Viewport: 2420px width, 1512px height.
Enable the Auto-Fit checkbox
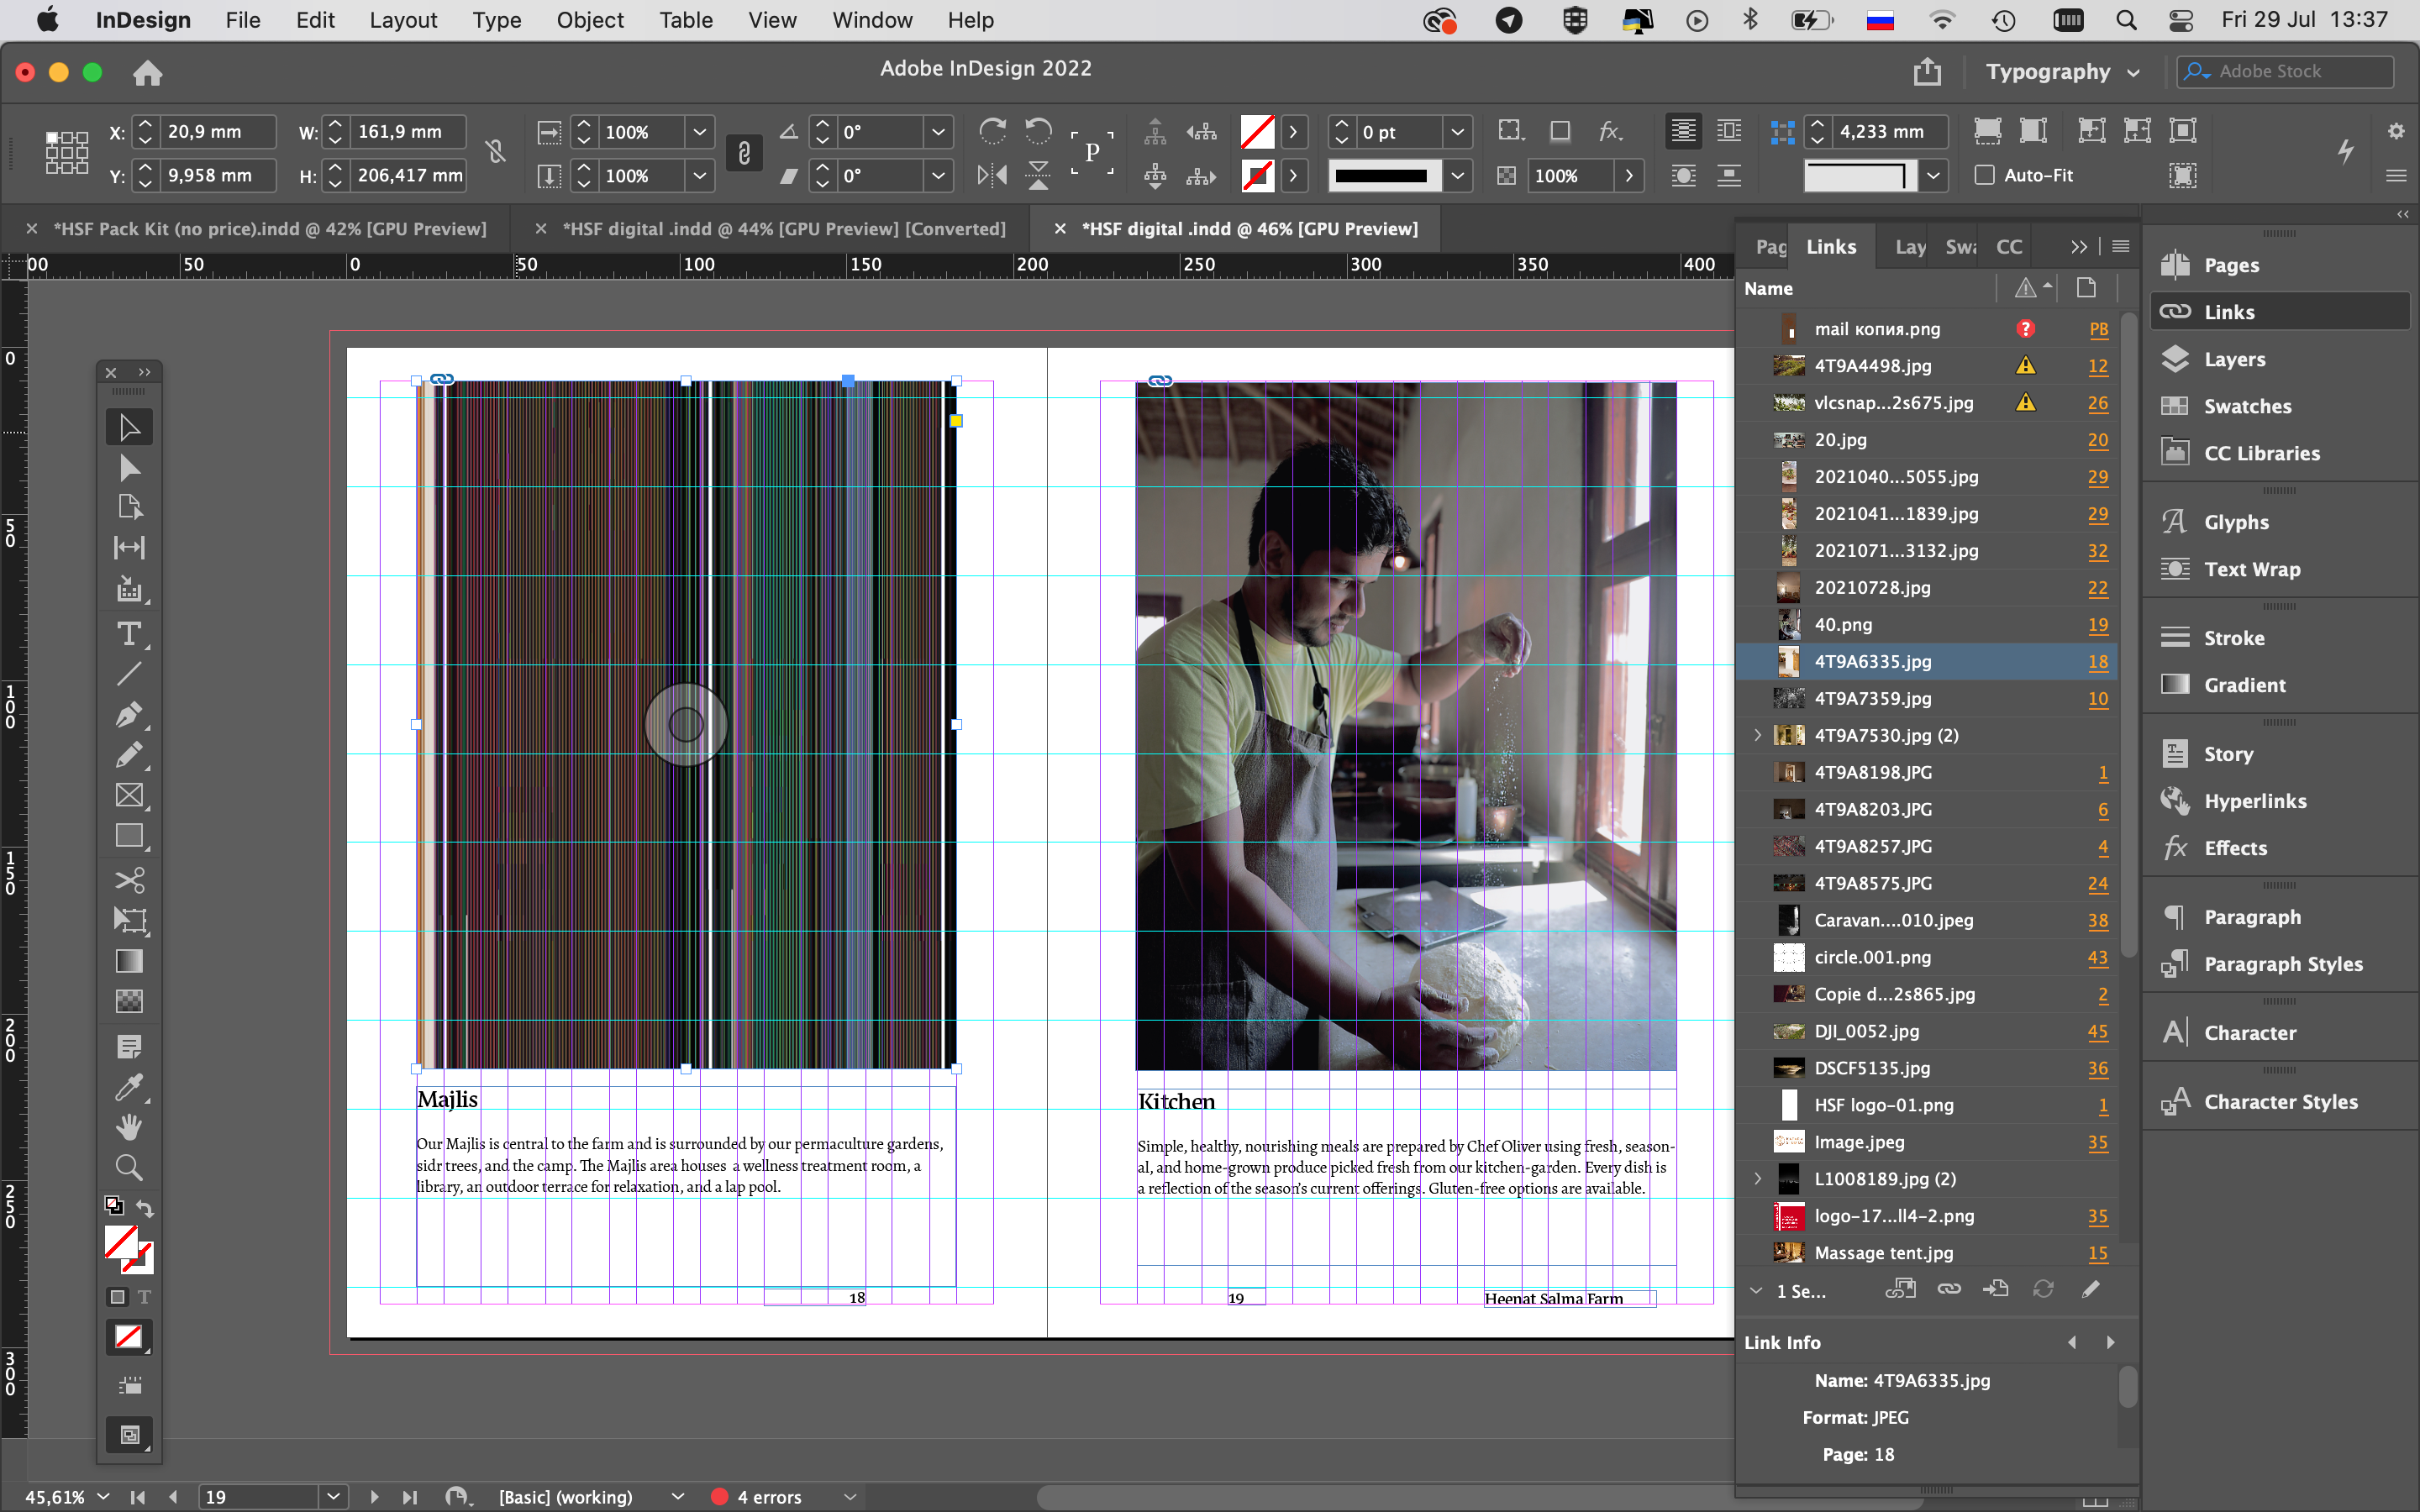(x=1986, y=175)
